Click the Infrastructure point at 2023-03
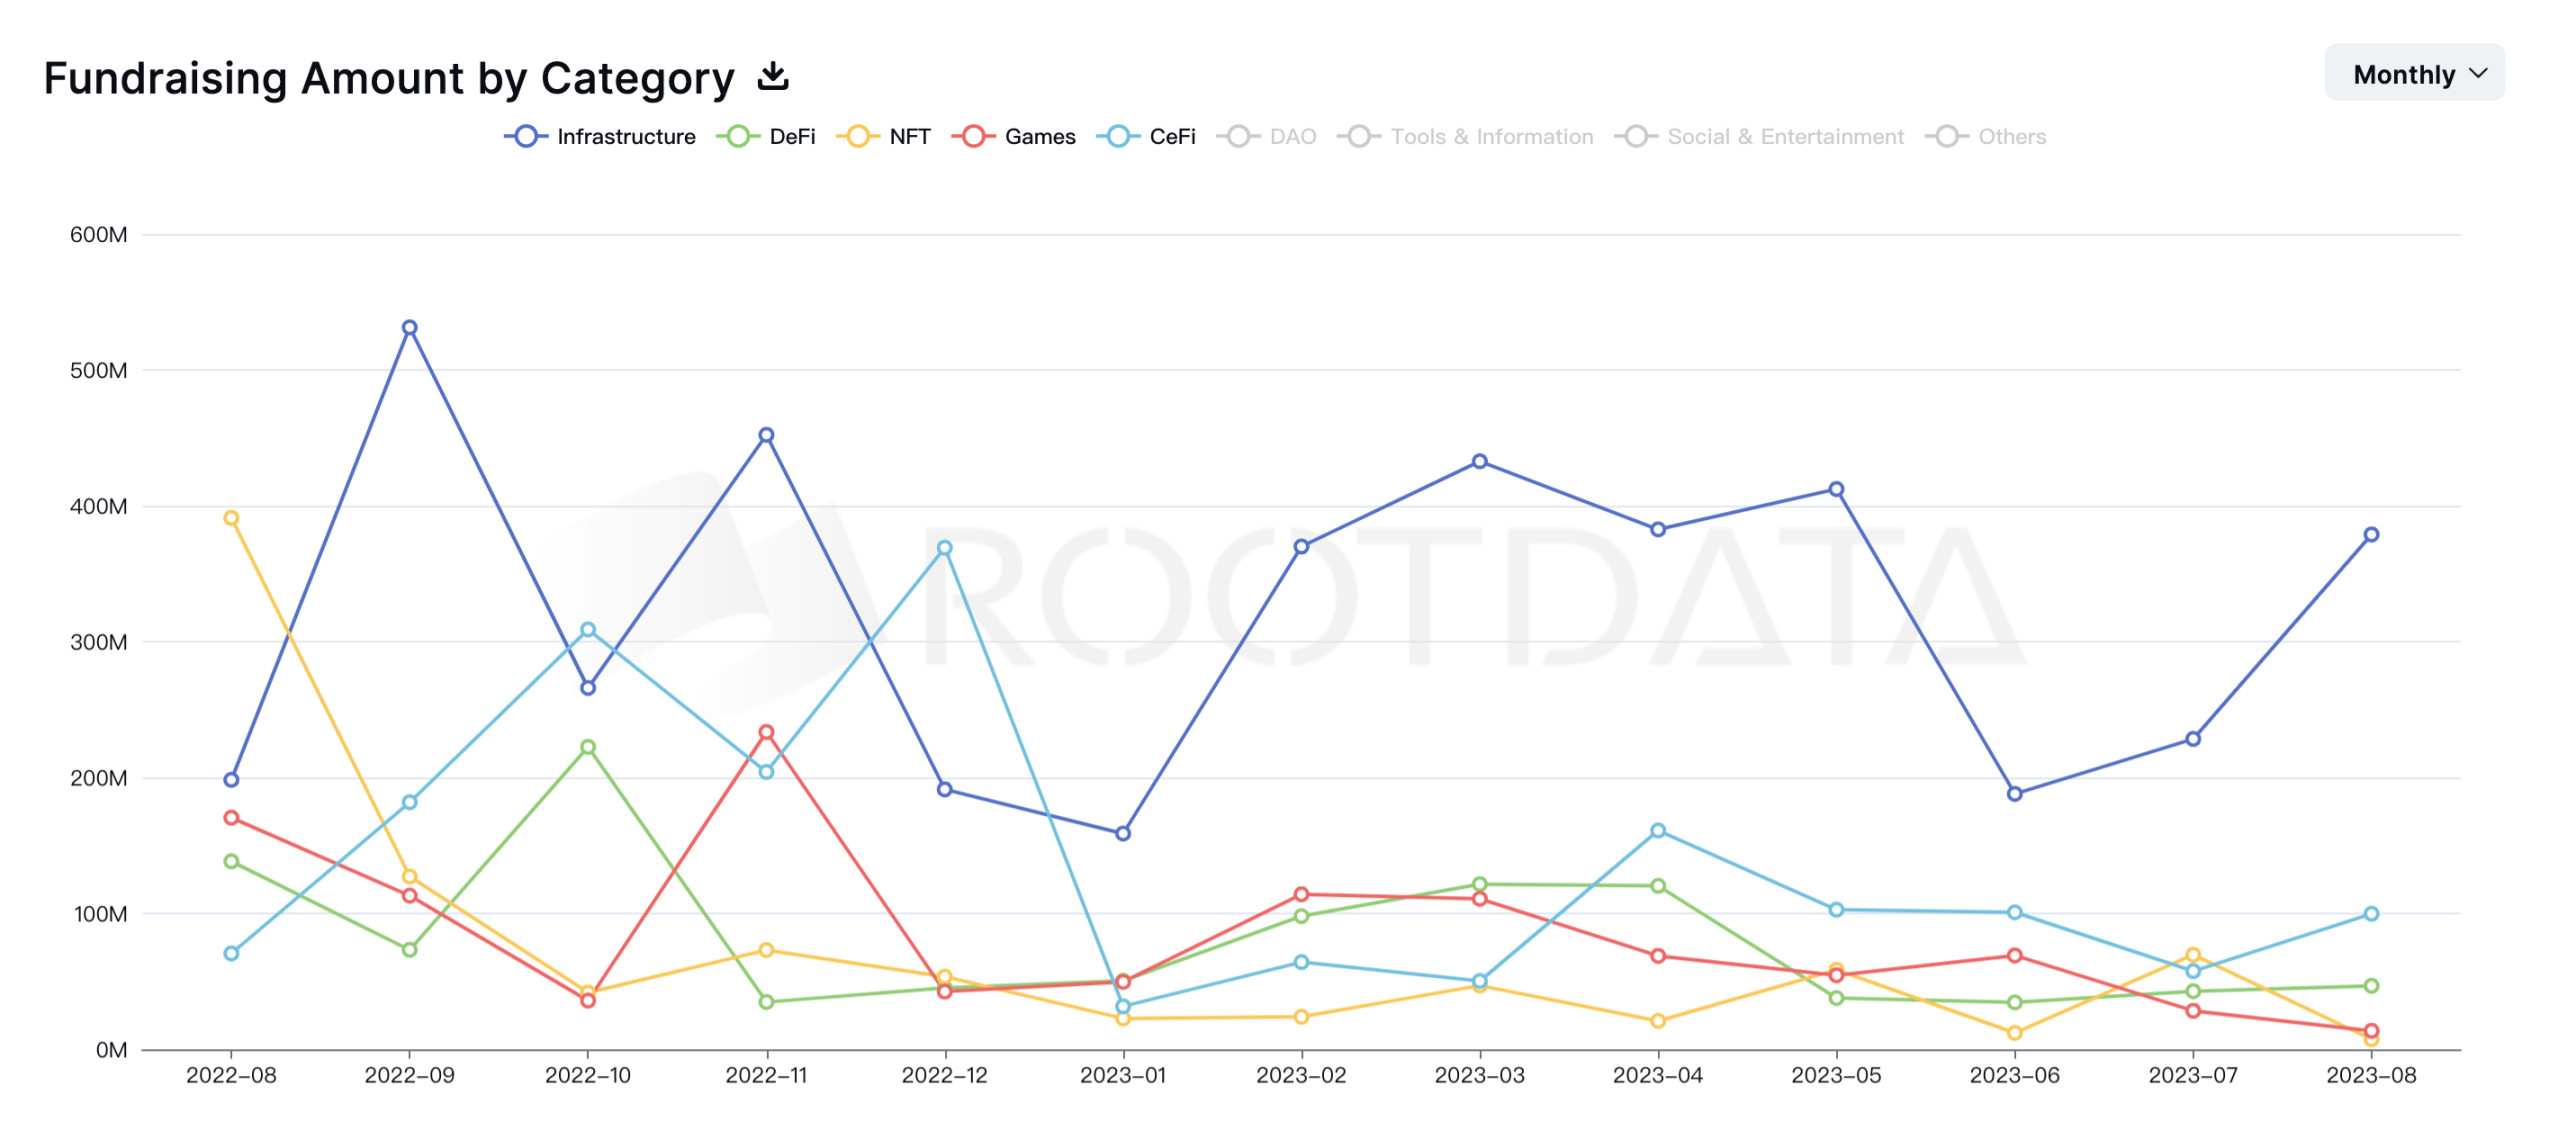The width and height of the screenshot is (2549, 1130). [1479, 462]
